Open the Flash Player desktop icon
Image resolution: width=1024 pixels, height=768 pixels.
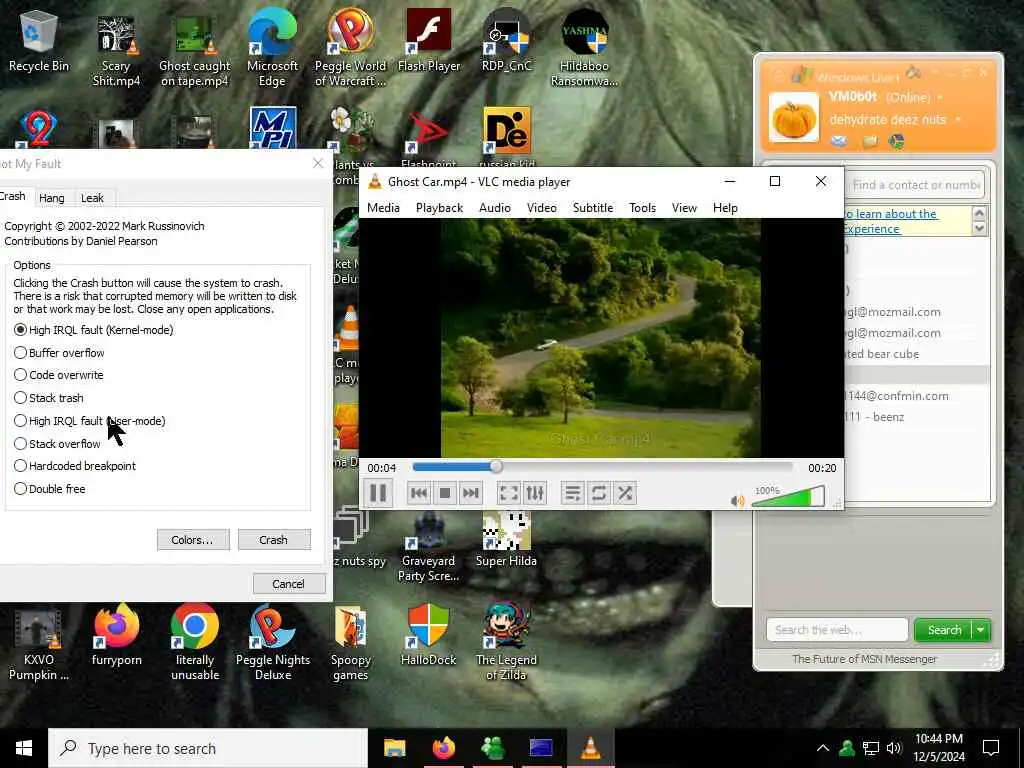coord(428,42)
